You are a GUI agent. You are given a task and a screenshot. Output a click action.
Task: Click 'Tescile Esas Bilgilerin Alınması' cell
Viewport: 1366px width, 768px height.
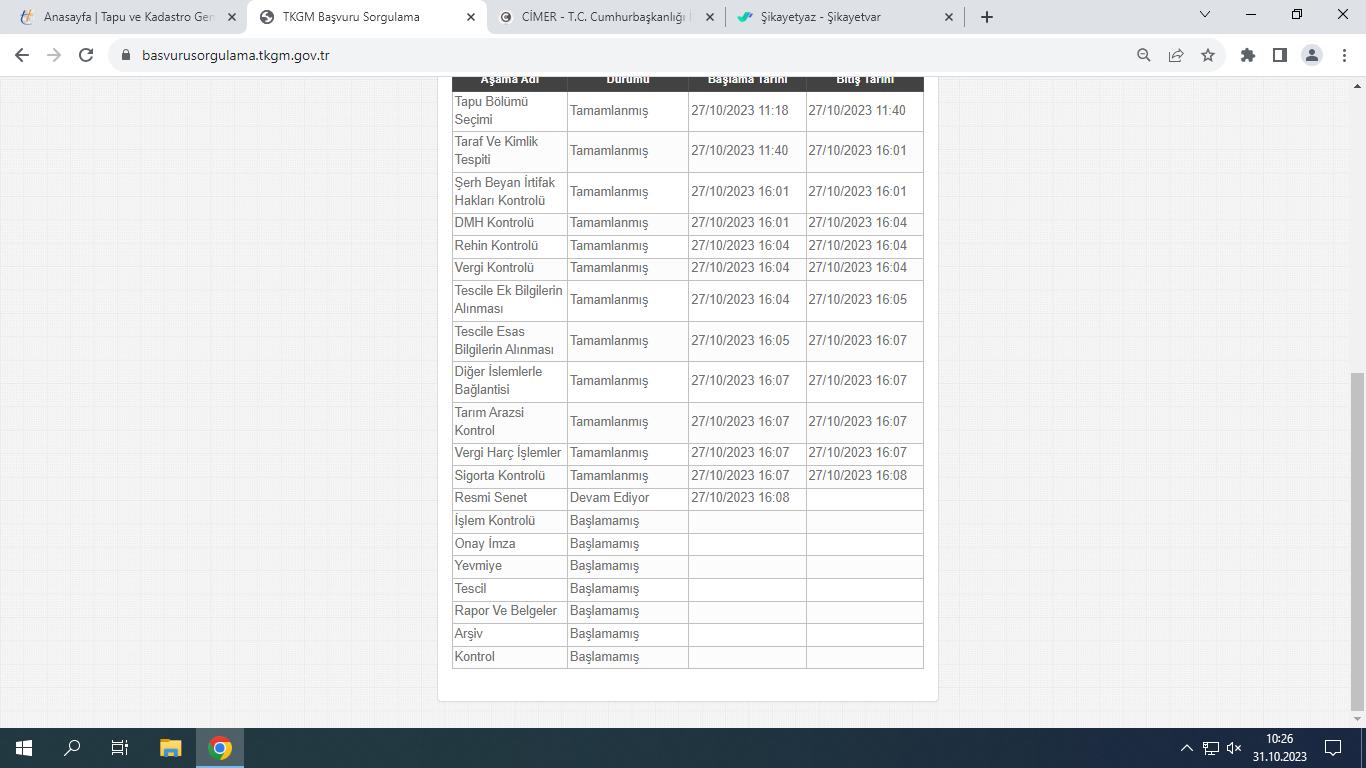click(x=509, y=341)
